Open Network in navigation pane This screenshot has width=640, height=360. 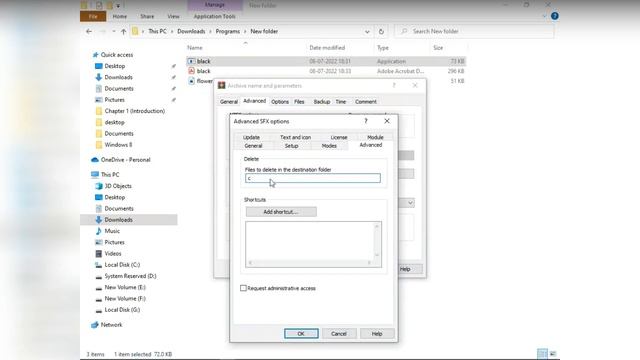click(x=111, y=325)
